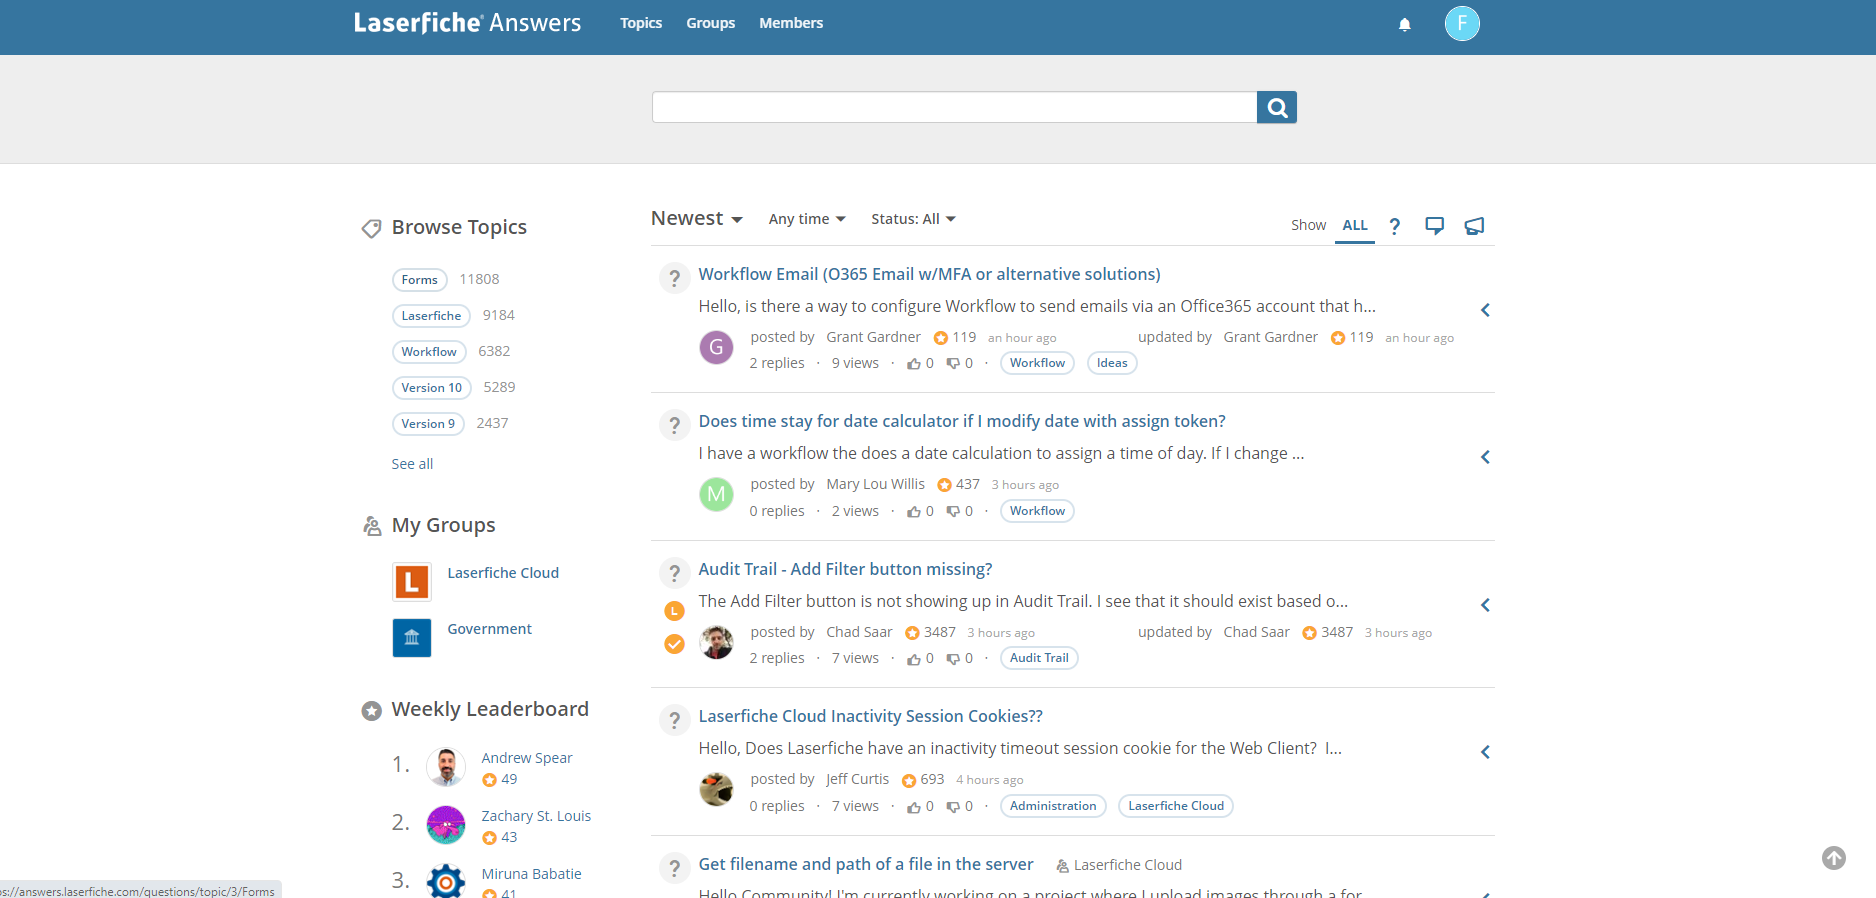Viewport: 1876px width, 898px height.
Task: Select the Version 9 topic tag
Action: pos(428,424)
